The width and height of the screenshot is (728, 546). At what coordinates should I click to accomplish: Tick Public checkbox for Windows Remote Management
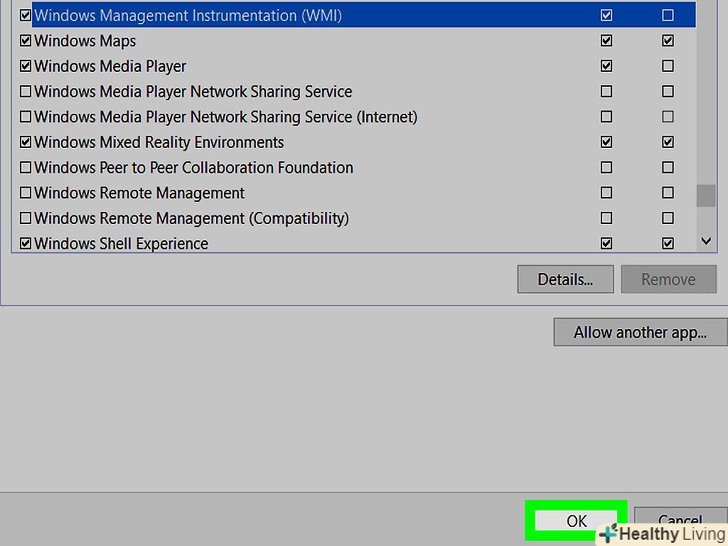pyautogui.click(x=668, y=193)
